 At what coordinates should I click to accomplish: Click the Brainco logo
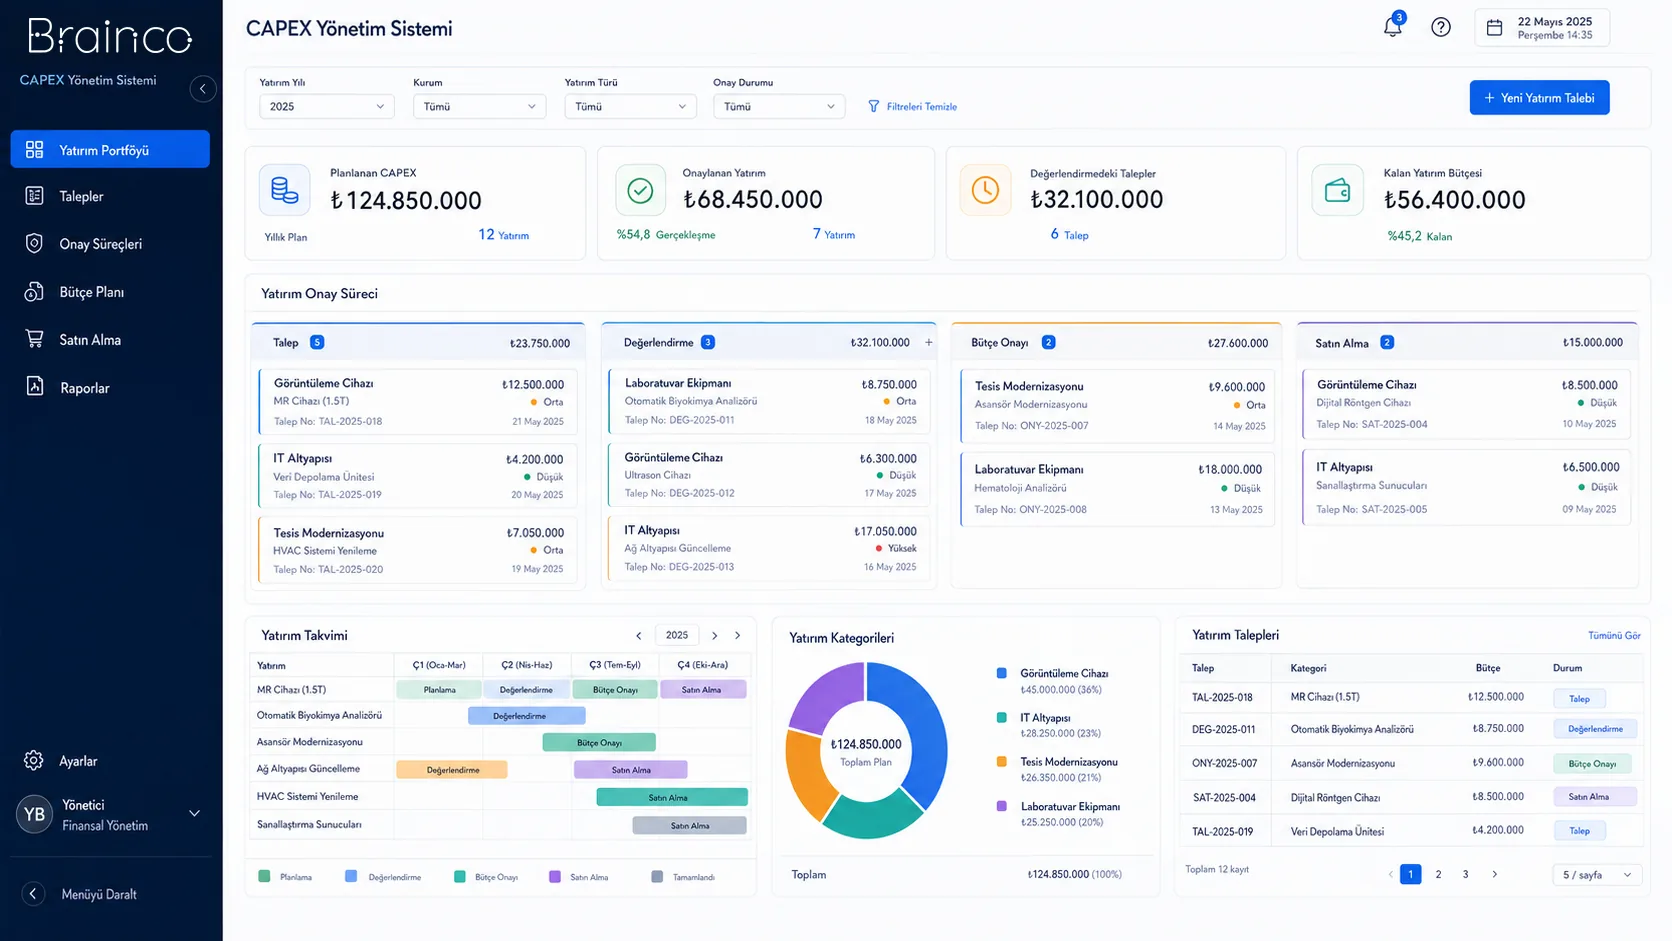point(110,37)
